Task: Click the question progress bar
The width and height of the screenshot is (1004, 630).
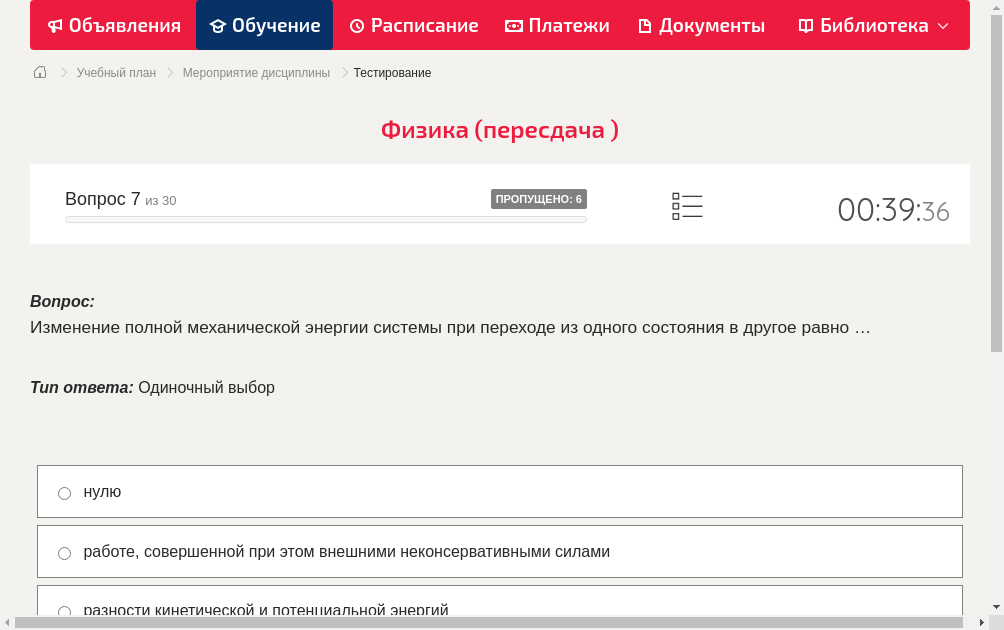Action: [325, 219]
